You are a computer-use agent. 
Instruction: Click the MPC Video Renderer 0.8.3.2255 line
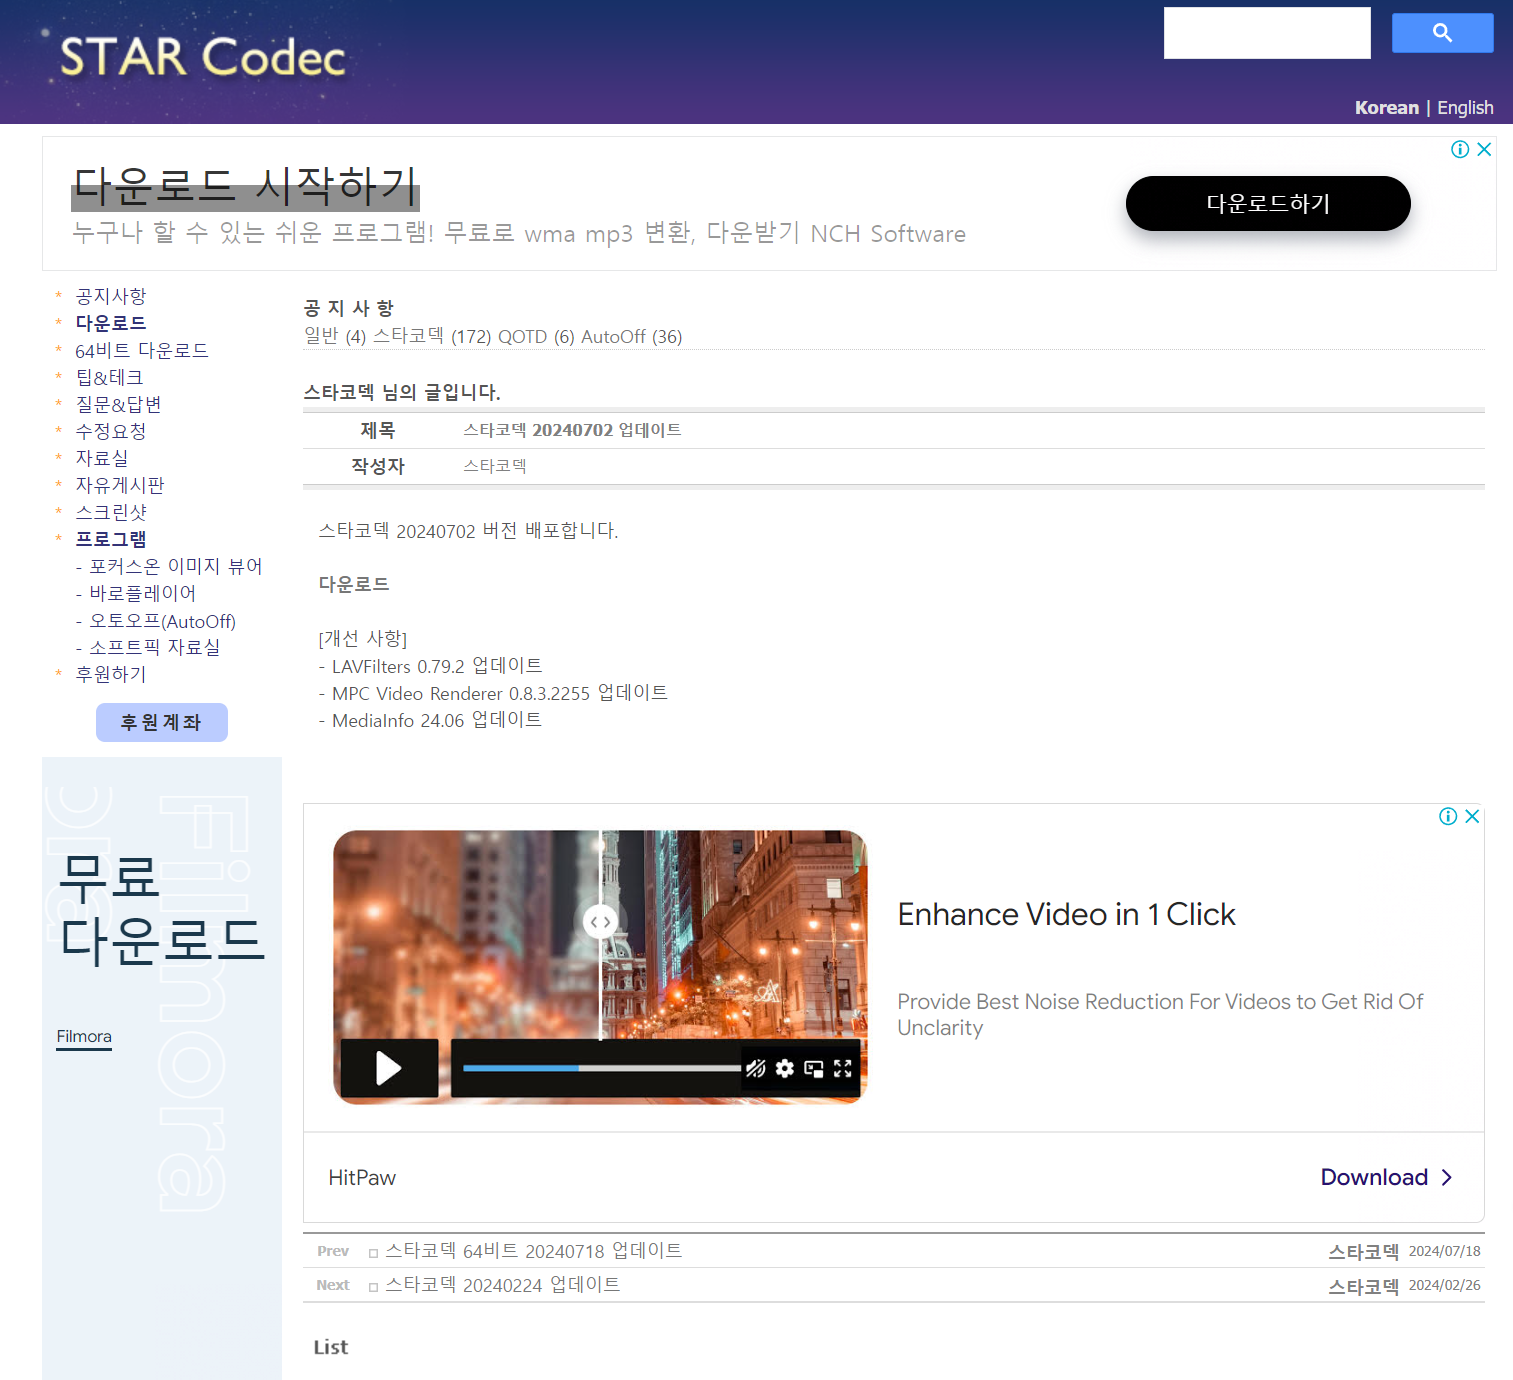[493, 693]
